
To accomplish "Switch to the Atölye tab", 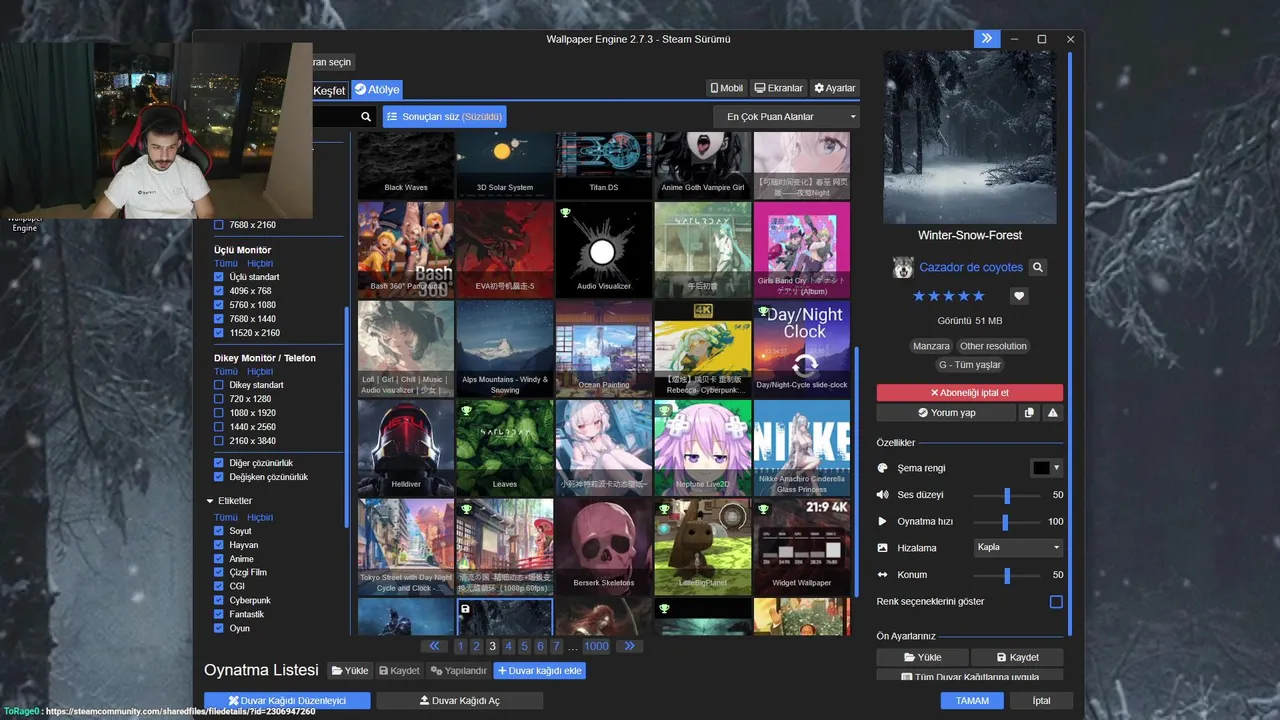I will click(376, 89).
